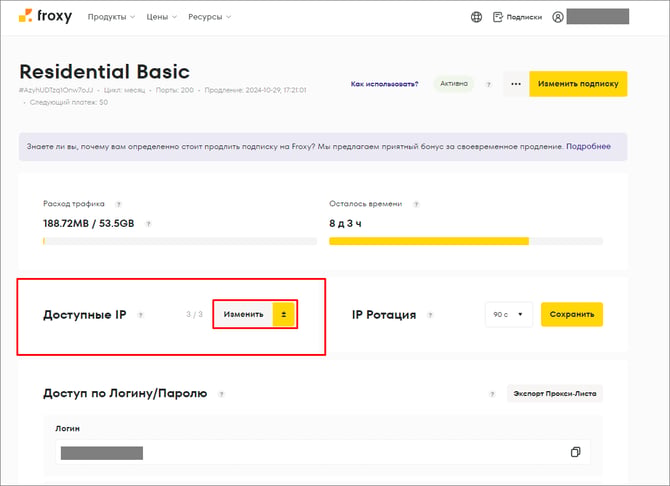The width and height of the screenshot is (670, 486).
Task: Open the Как использовать? link
Action: 385,84
